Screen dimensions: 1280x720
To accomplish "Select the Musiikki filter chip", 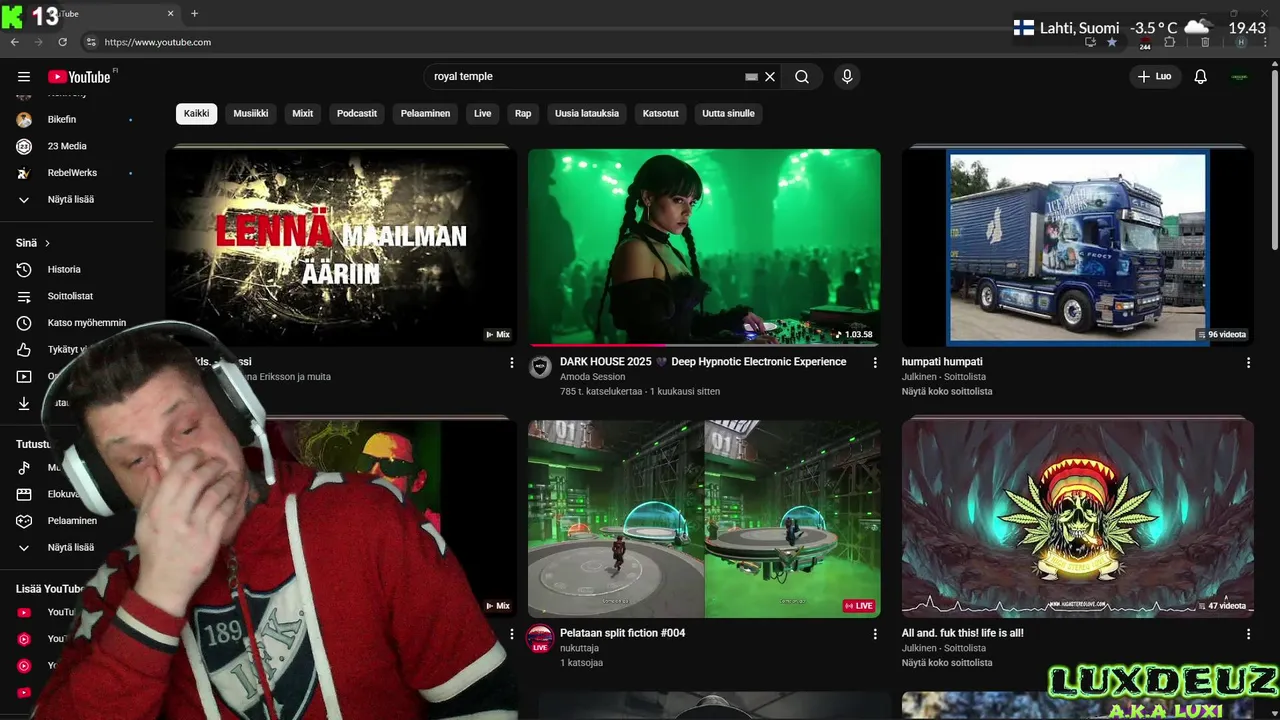I will coord(251,113).
